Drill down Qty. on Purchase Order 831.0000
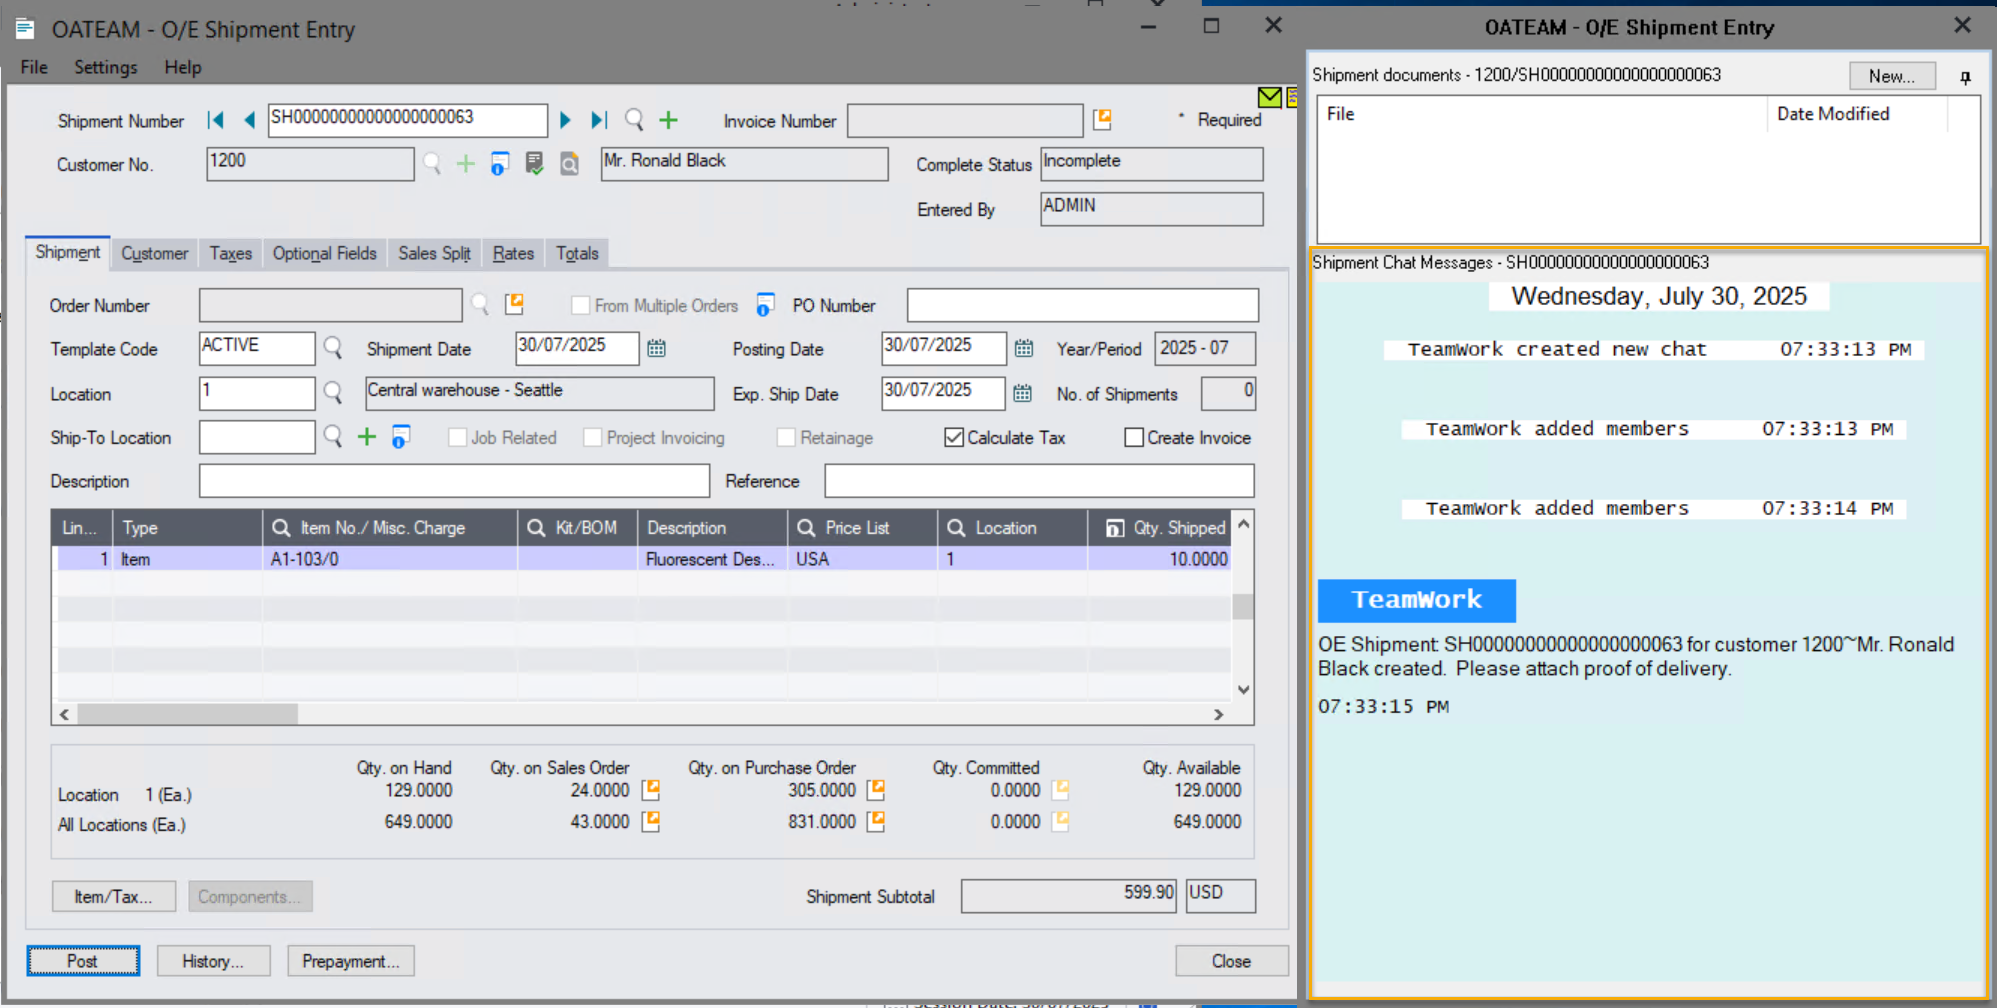 876,821
